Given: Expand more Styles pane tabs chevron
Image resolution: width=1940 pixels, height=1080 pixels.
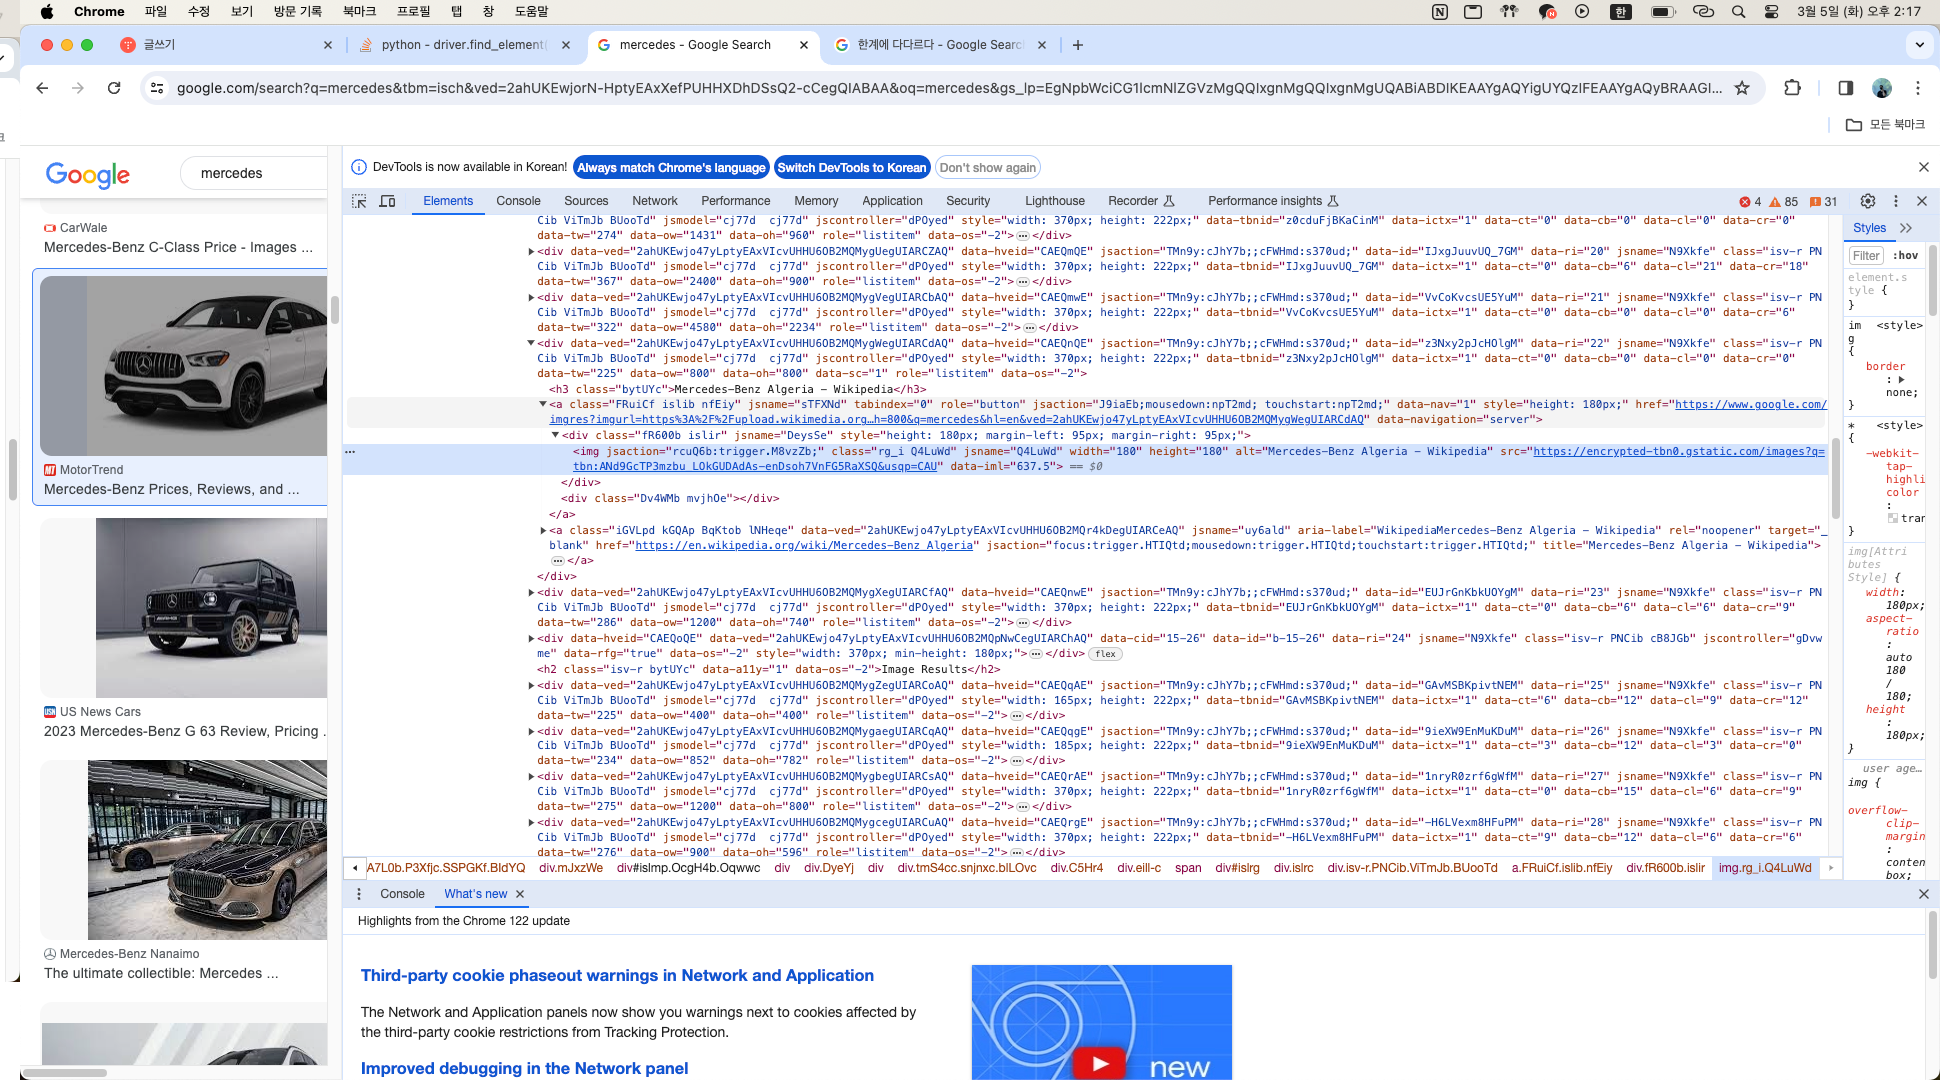Looking at the screenshot, I should click(x=1906, y=228).
